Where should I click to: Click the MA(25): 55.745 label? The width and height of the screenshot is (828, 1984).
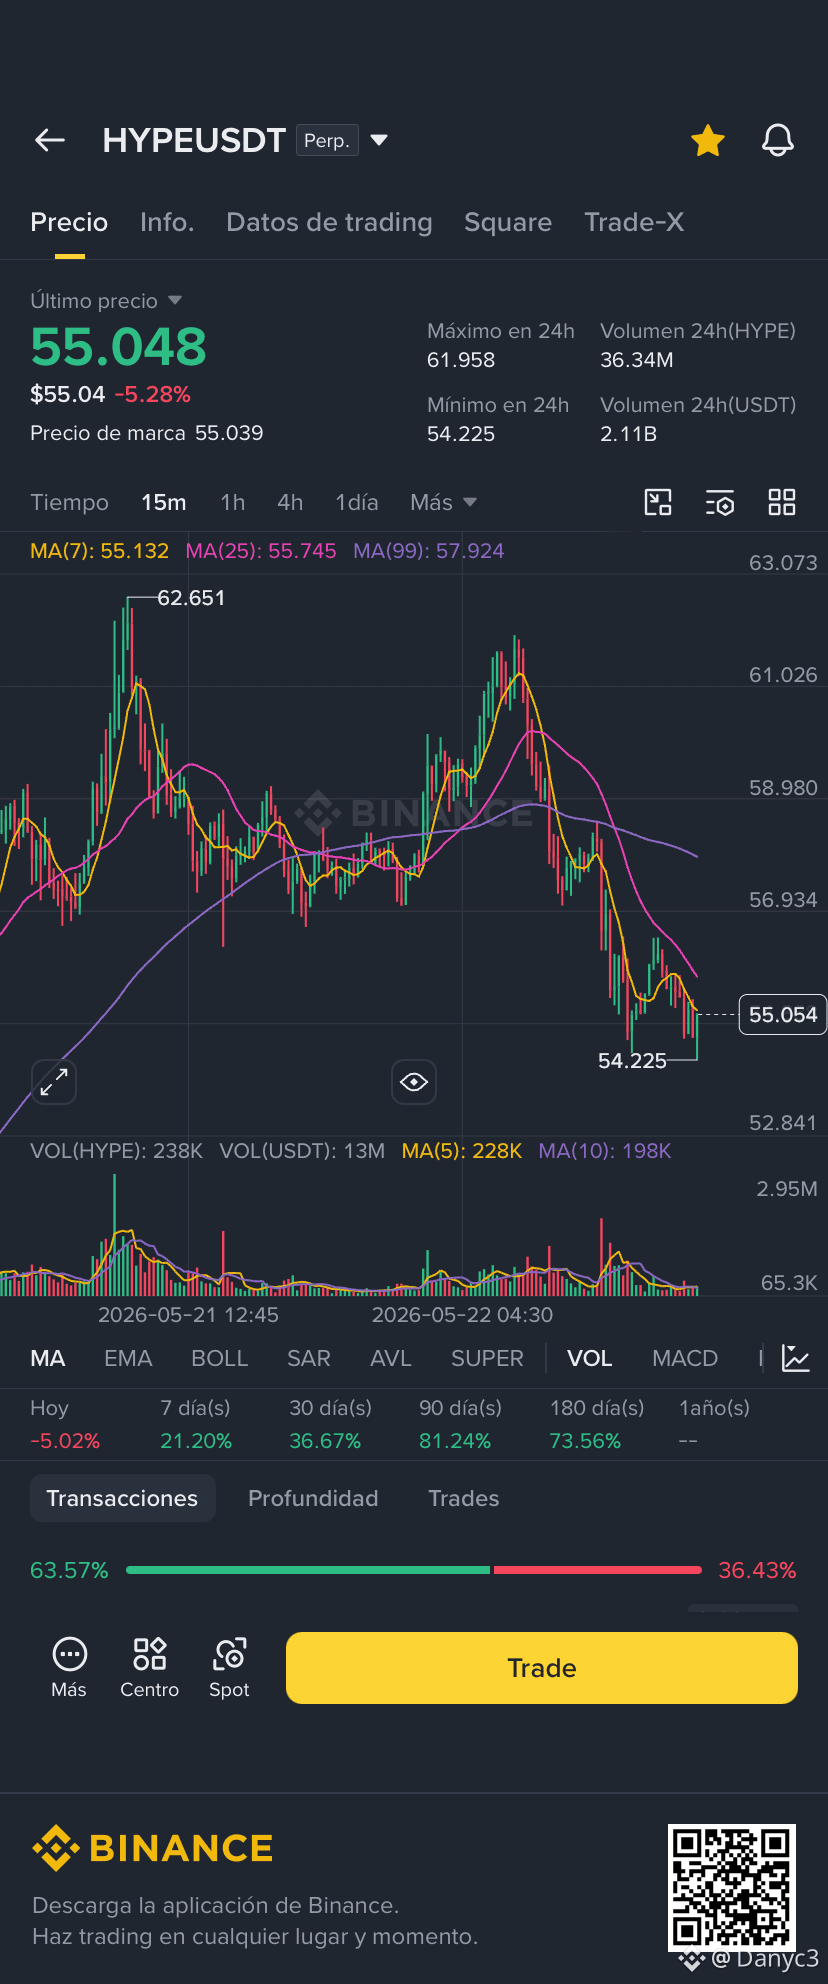[261, 551]
